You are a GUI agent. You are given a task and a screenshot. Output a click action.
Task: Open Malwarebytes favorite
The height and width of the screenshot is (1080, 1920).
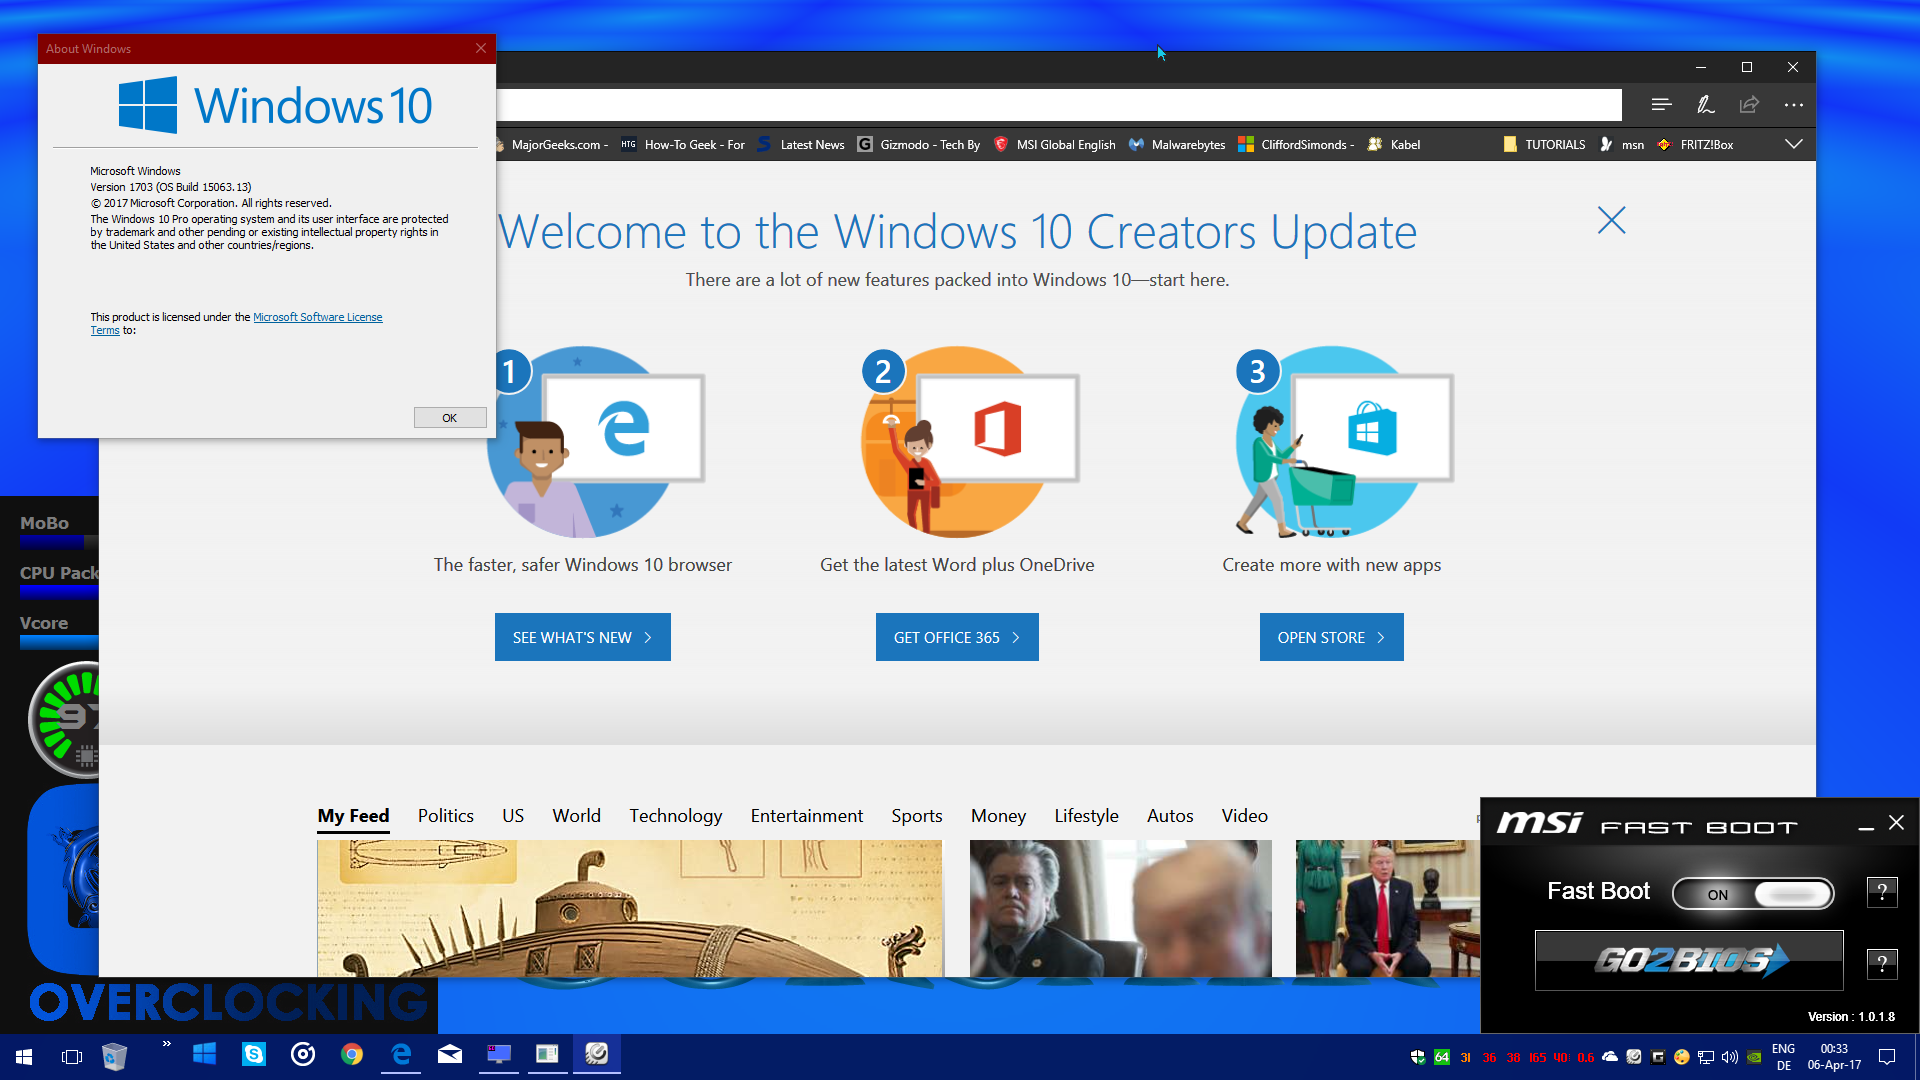(x=1177, y=145)
